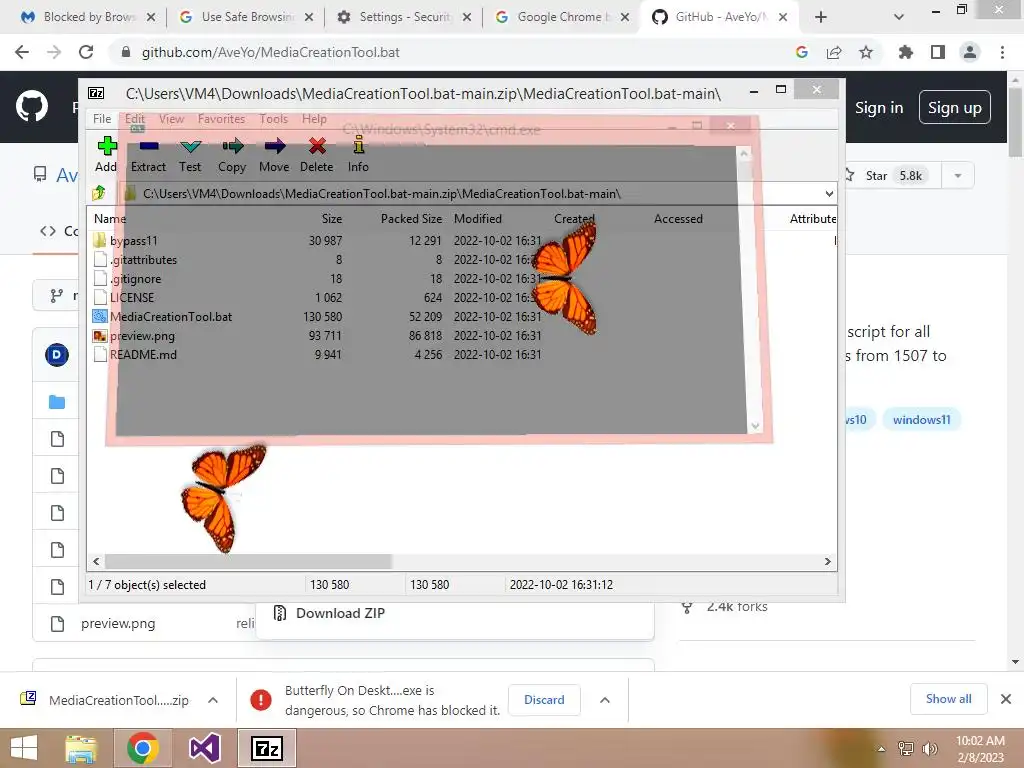Screen dimensions: 1024x768
Task: Open the Chrome profile avatar
Action: coord(970,52)
